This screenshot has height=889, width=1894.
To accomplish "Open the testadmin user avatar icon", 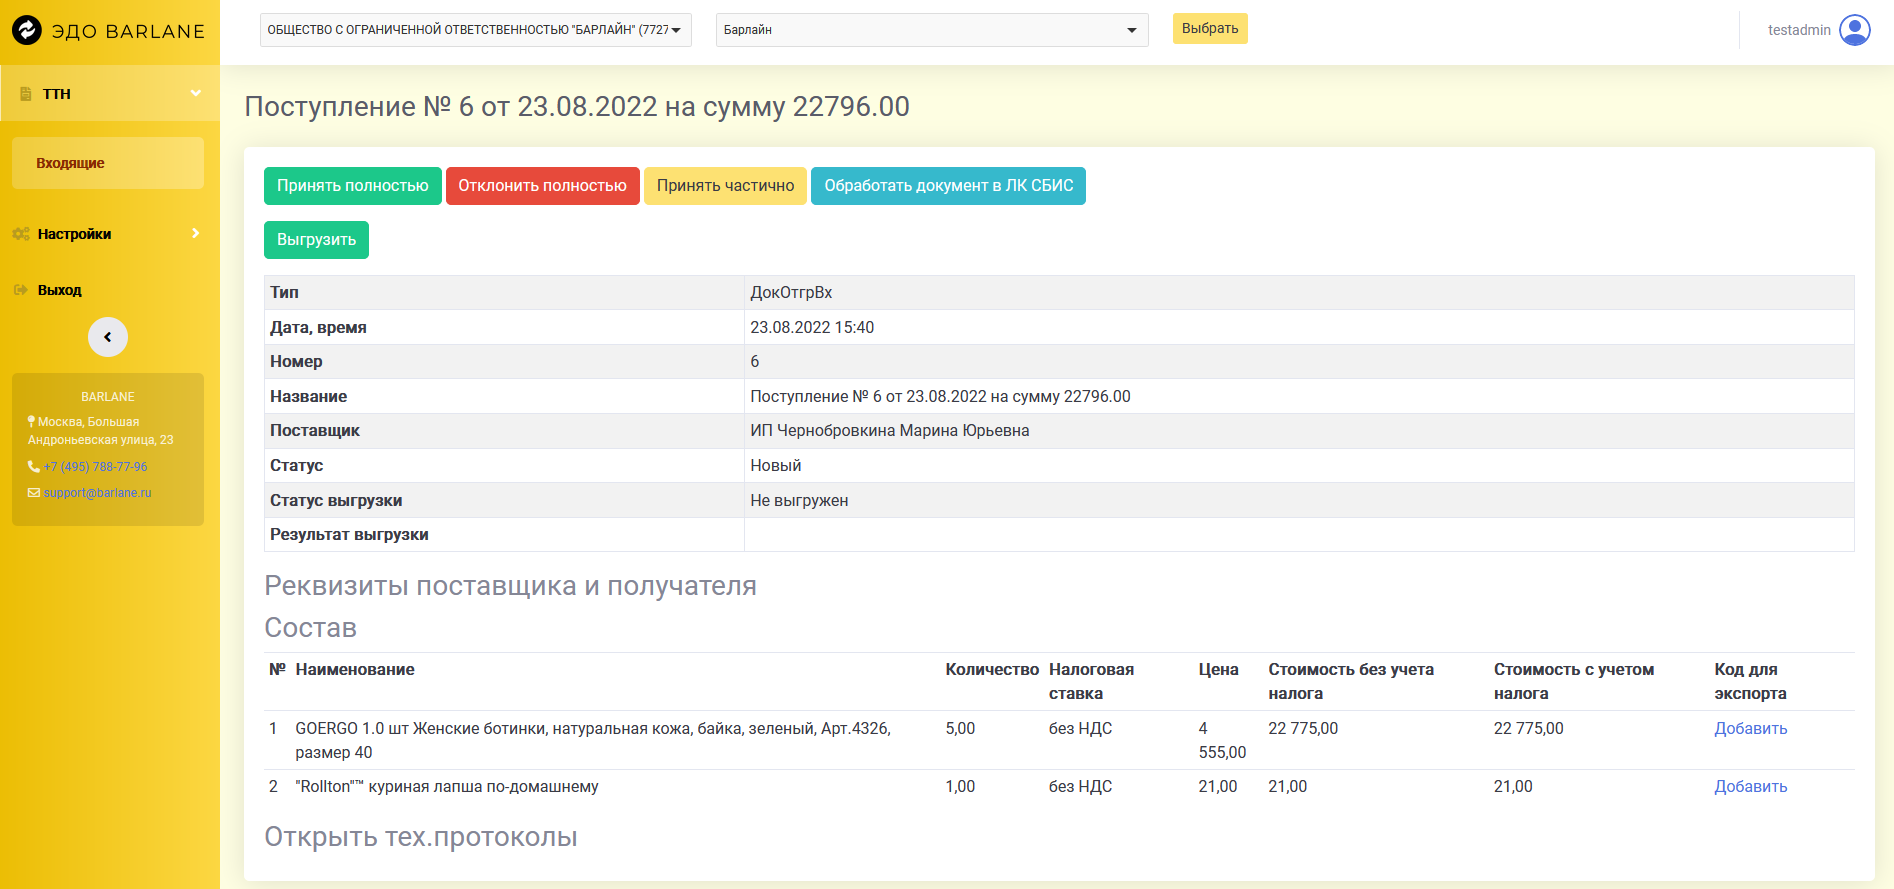I will coord(1855,30).
